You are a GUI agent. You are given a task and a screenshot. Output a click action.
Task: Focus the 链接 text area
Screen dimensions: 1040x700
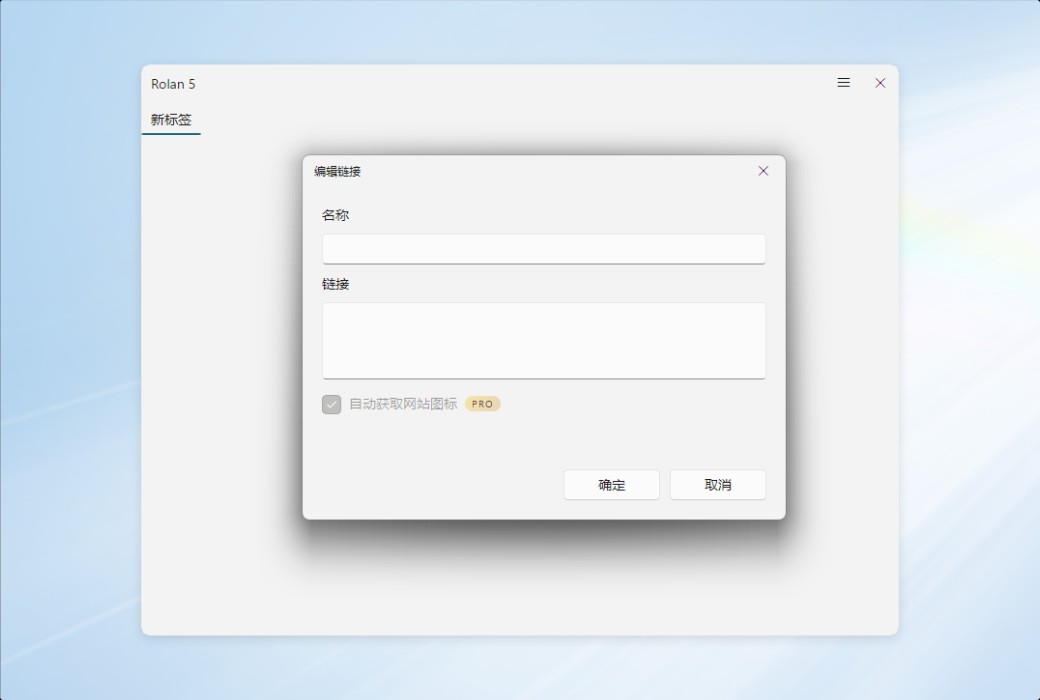click(544, 341)
